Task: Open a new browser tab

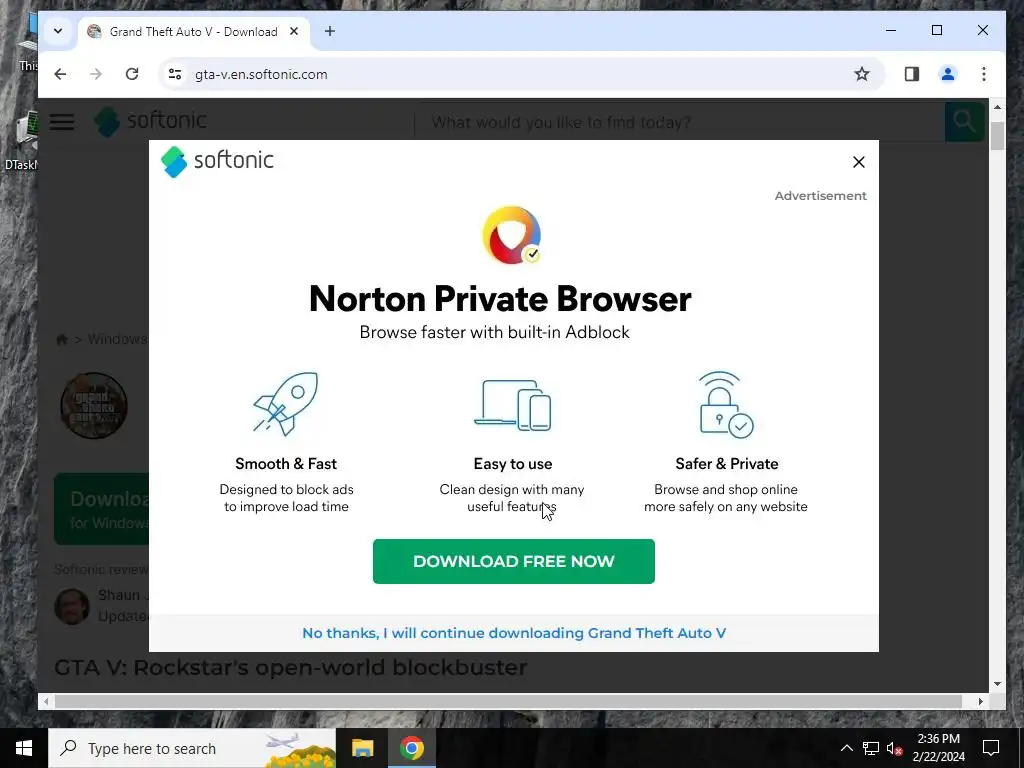Action: coord(330,31)
